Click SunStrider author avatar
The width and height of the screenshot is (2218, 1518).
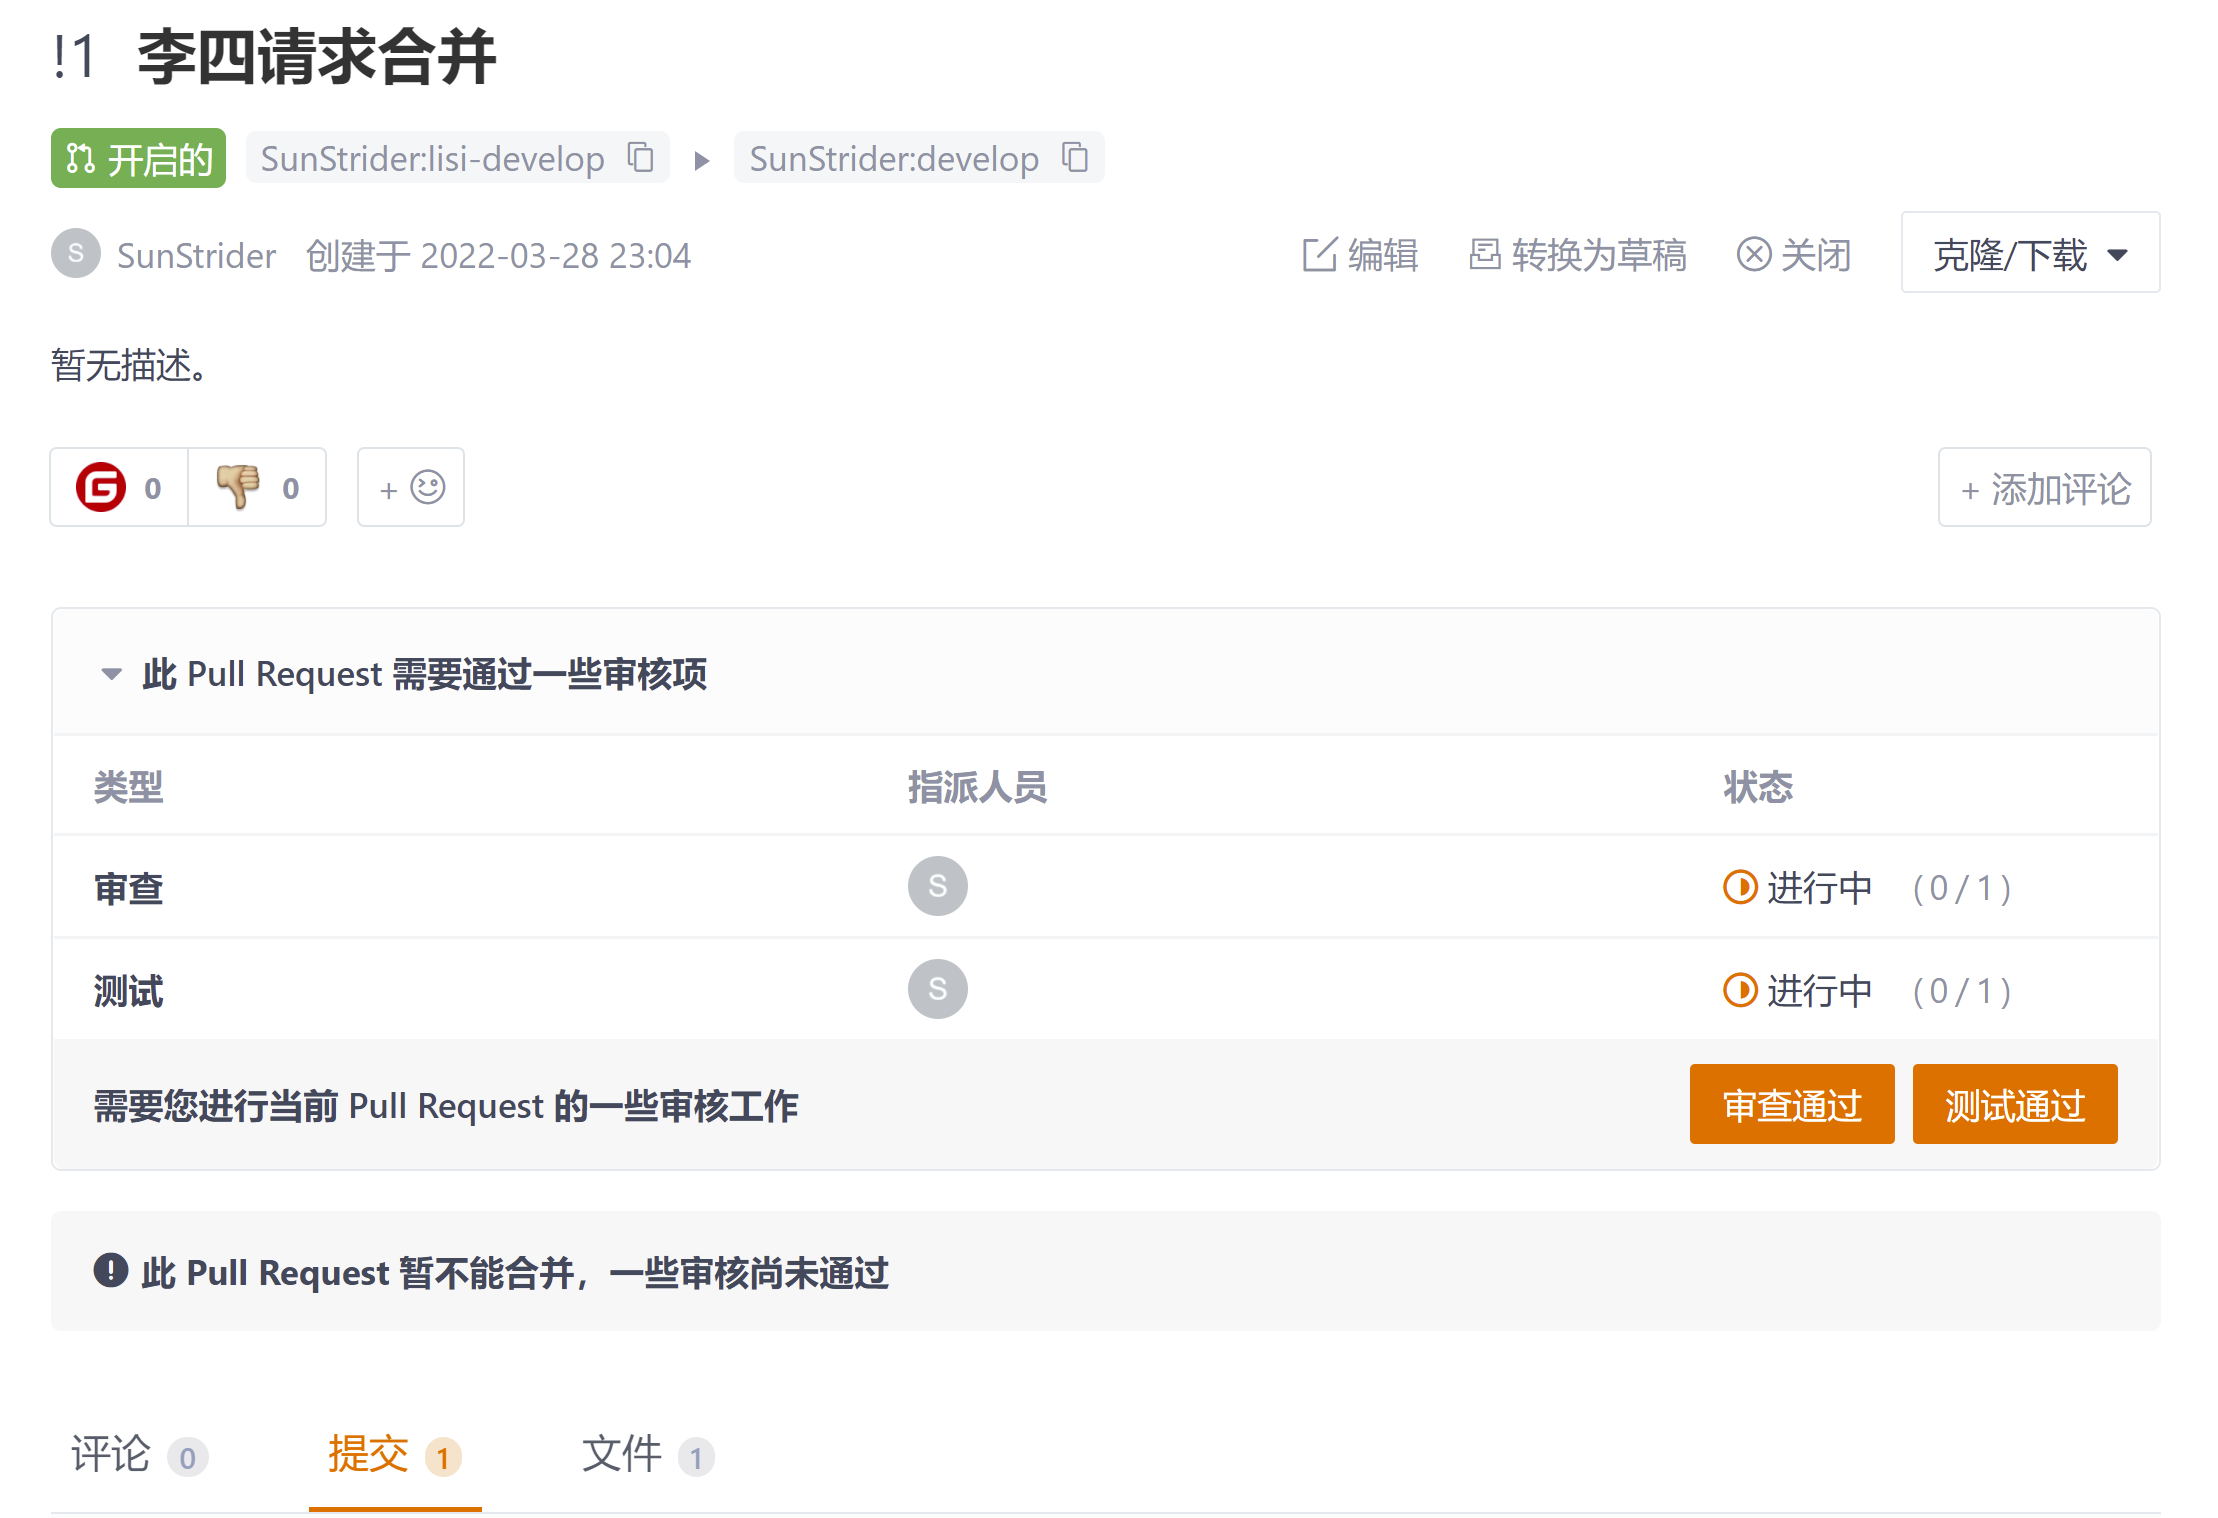(76, 254)
